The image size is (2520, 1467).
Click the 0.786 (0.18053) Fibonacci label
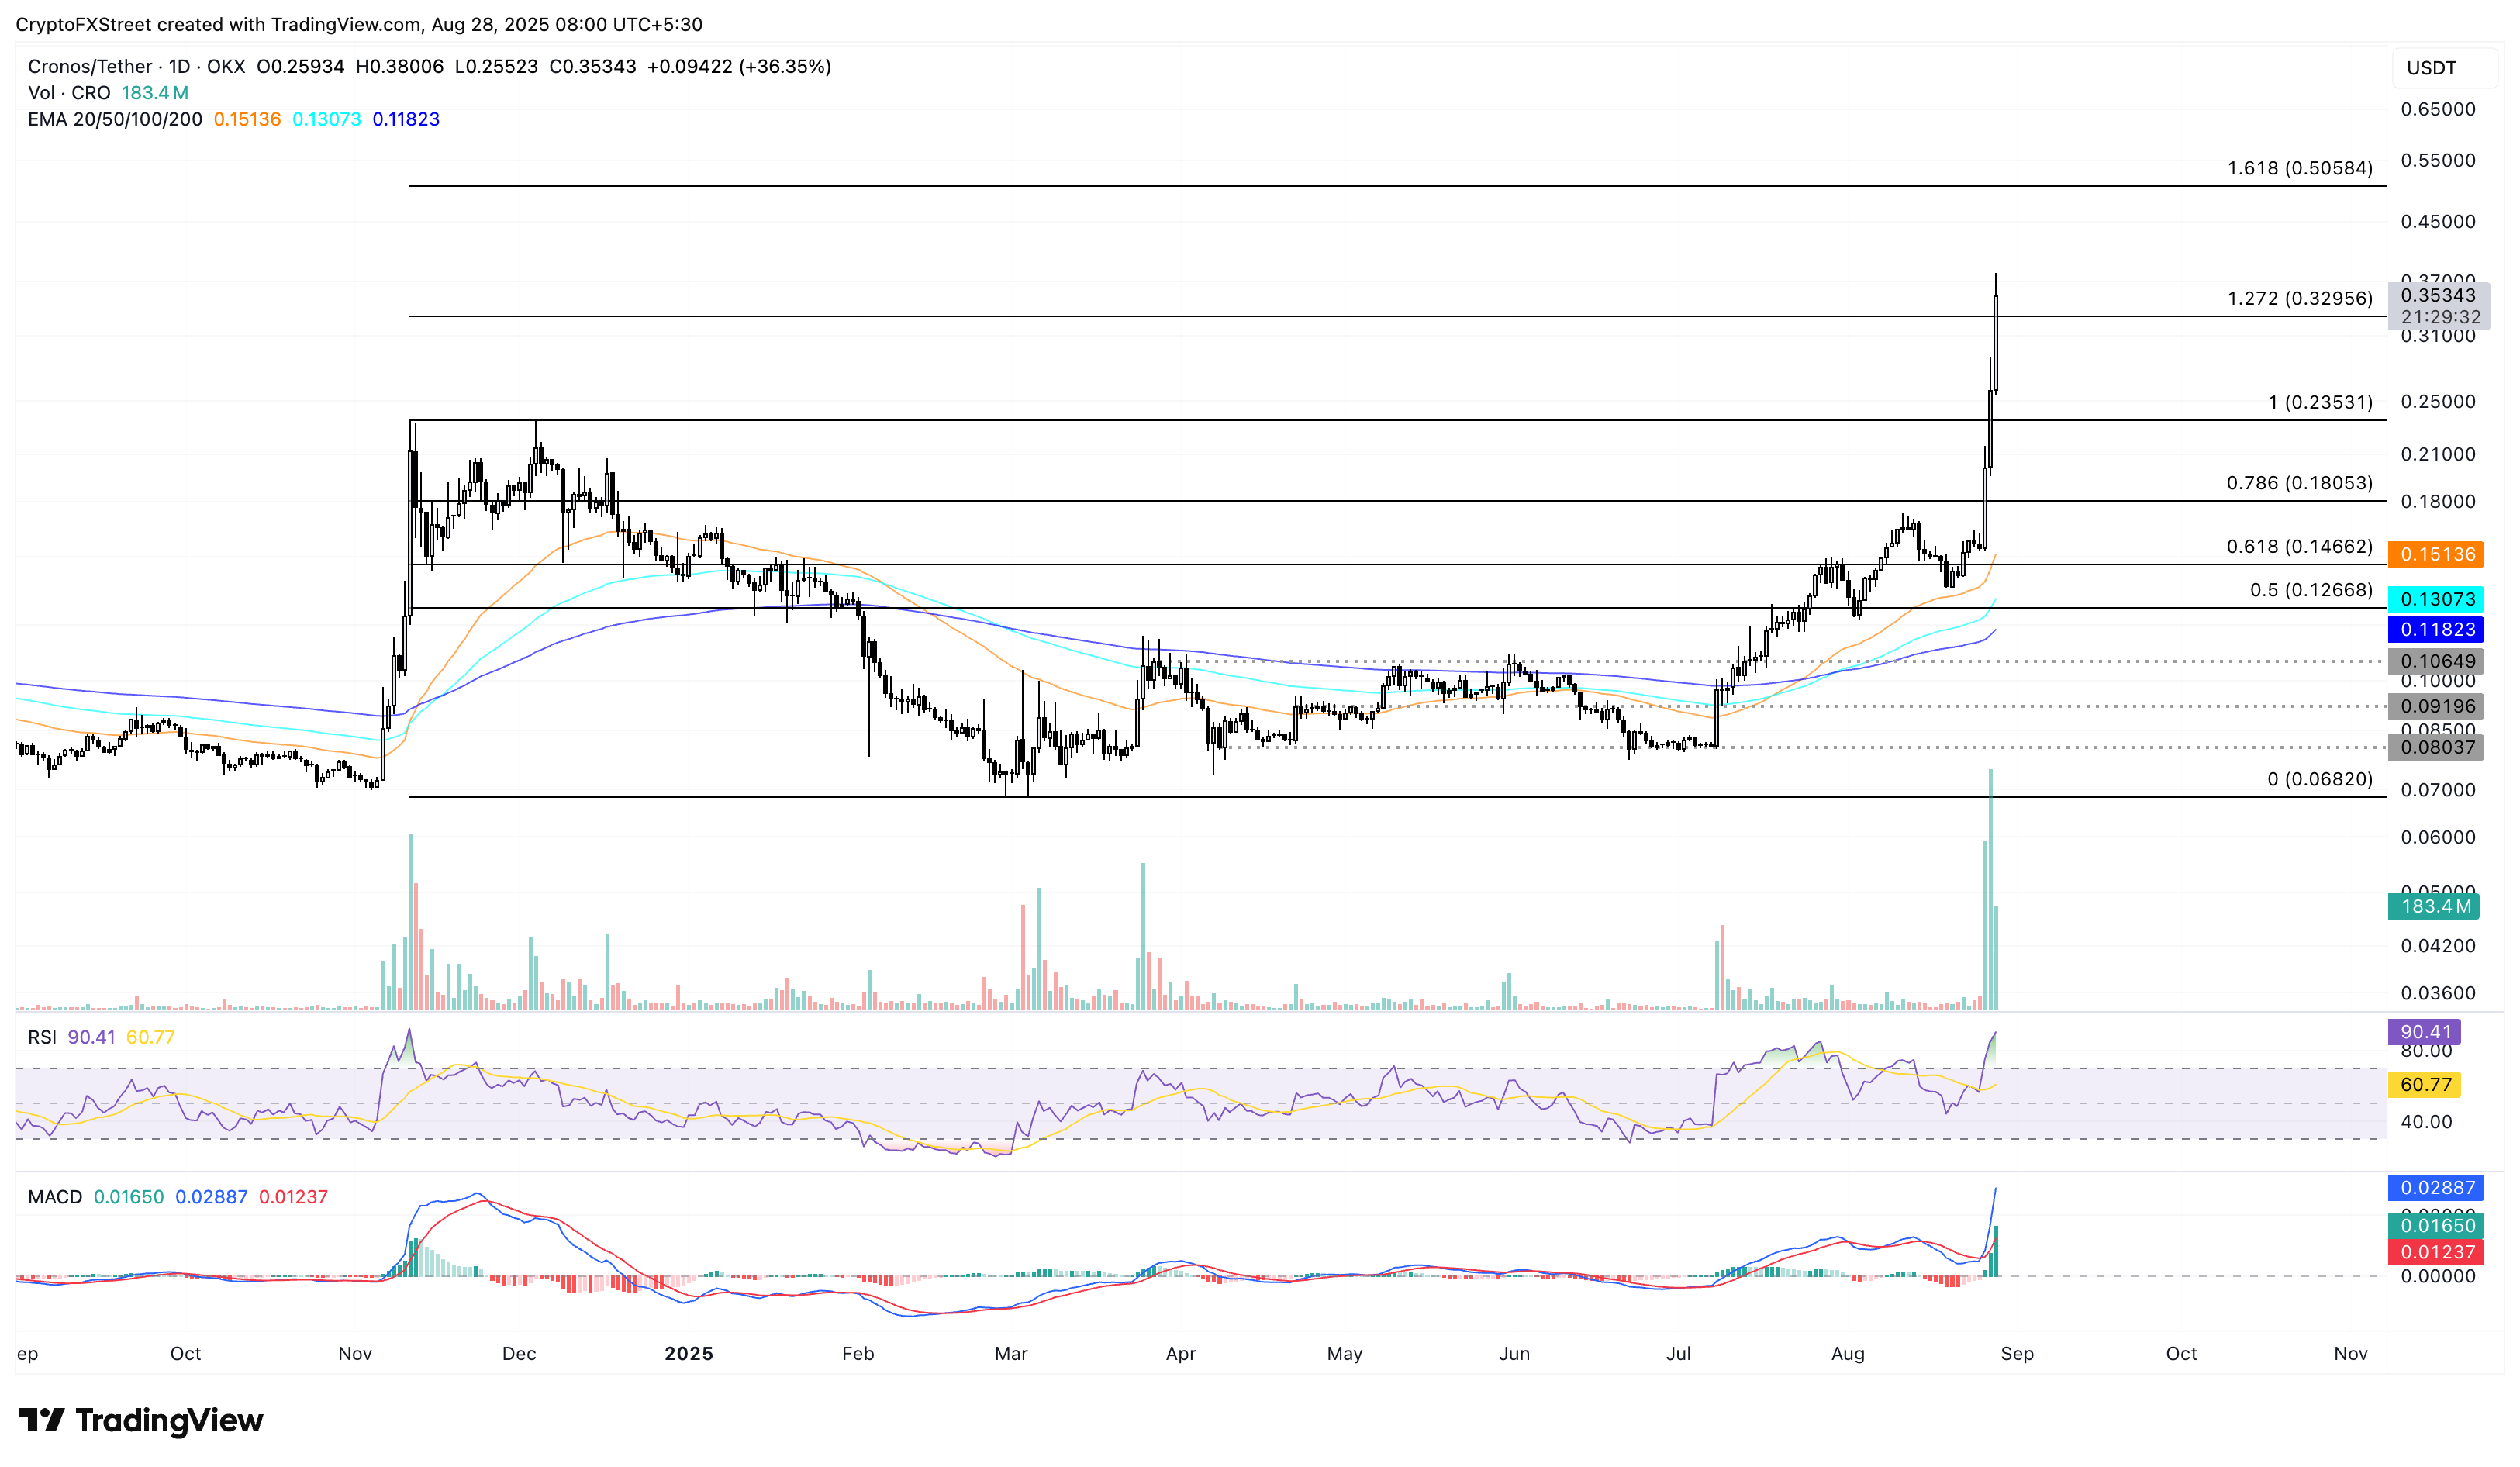[x=2299, y=483]
